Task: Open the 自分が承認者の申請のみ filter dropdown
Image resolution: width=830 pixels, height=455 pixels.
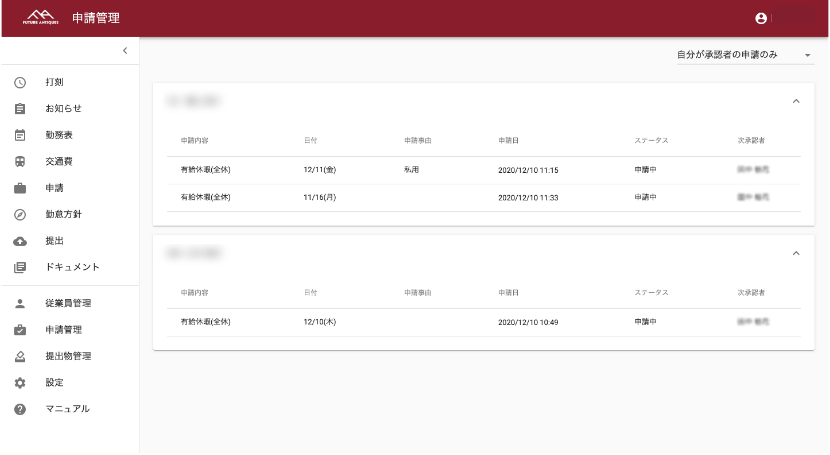Action: click(x=745, y=55)
